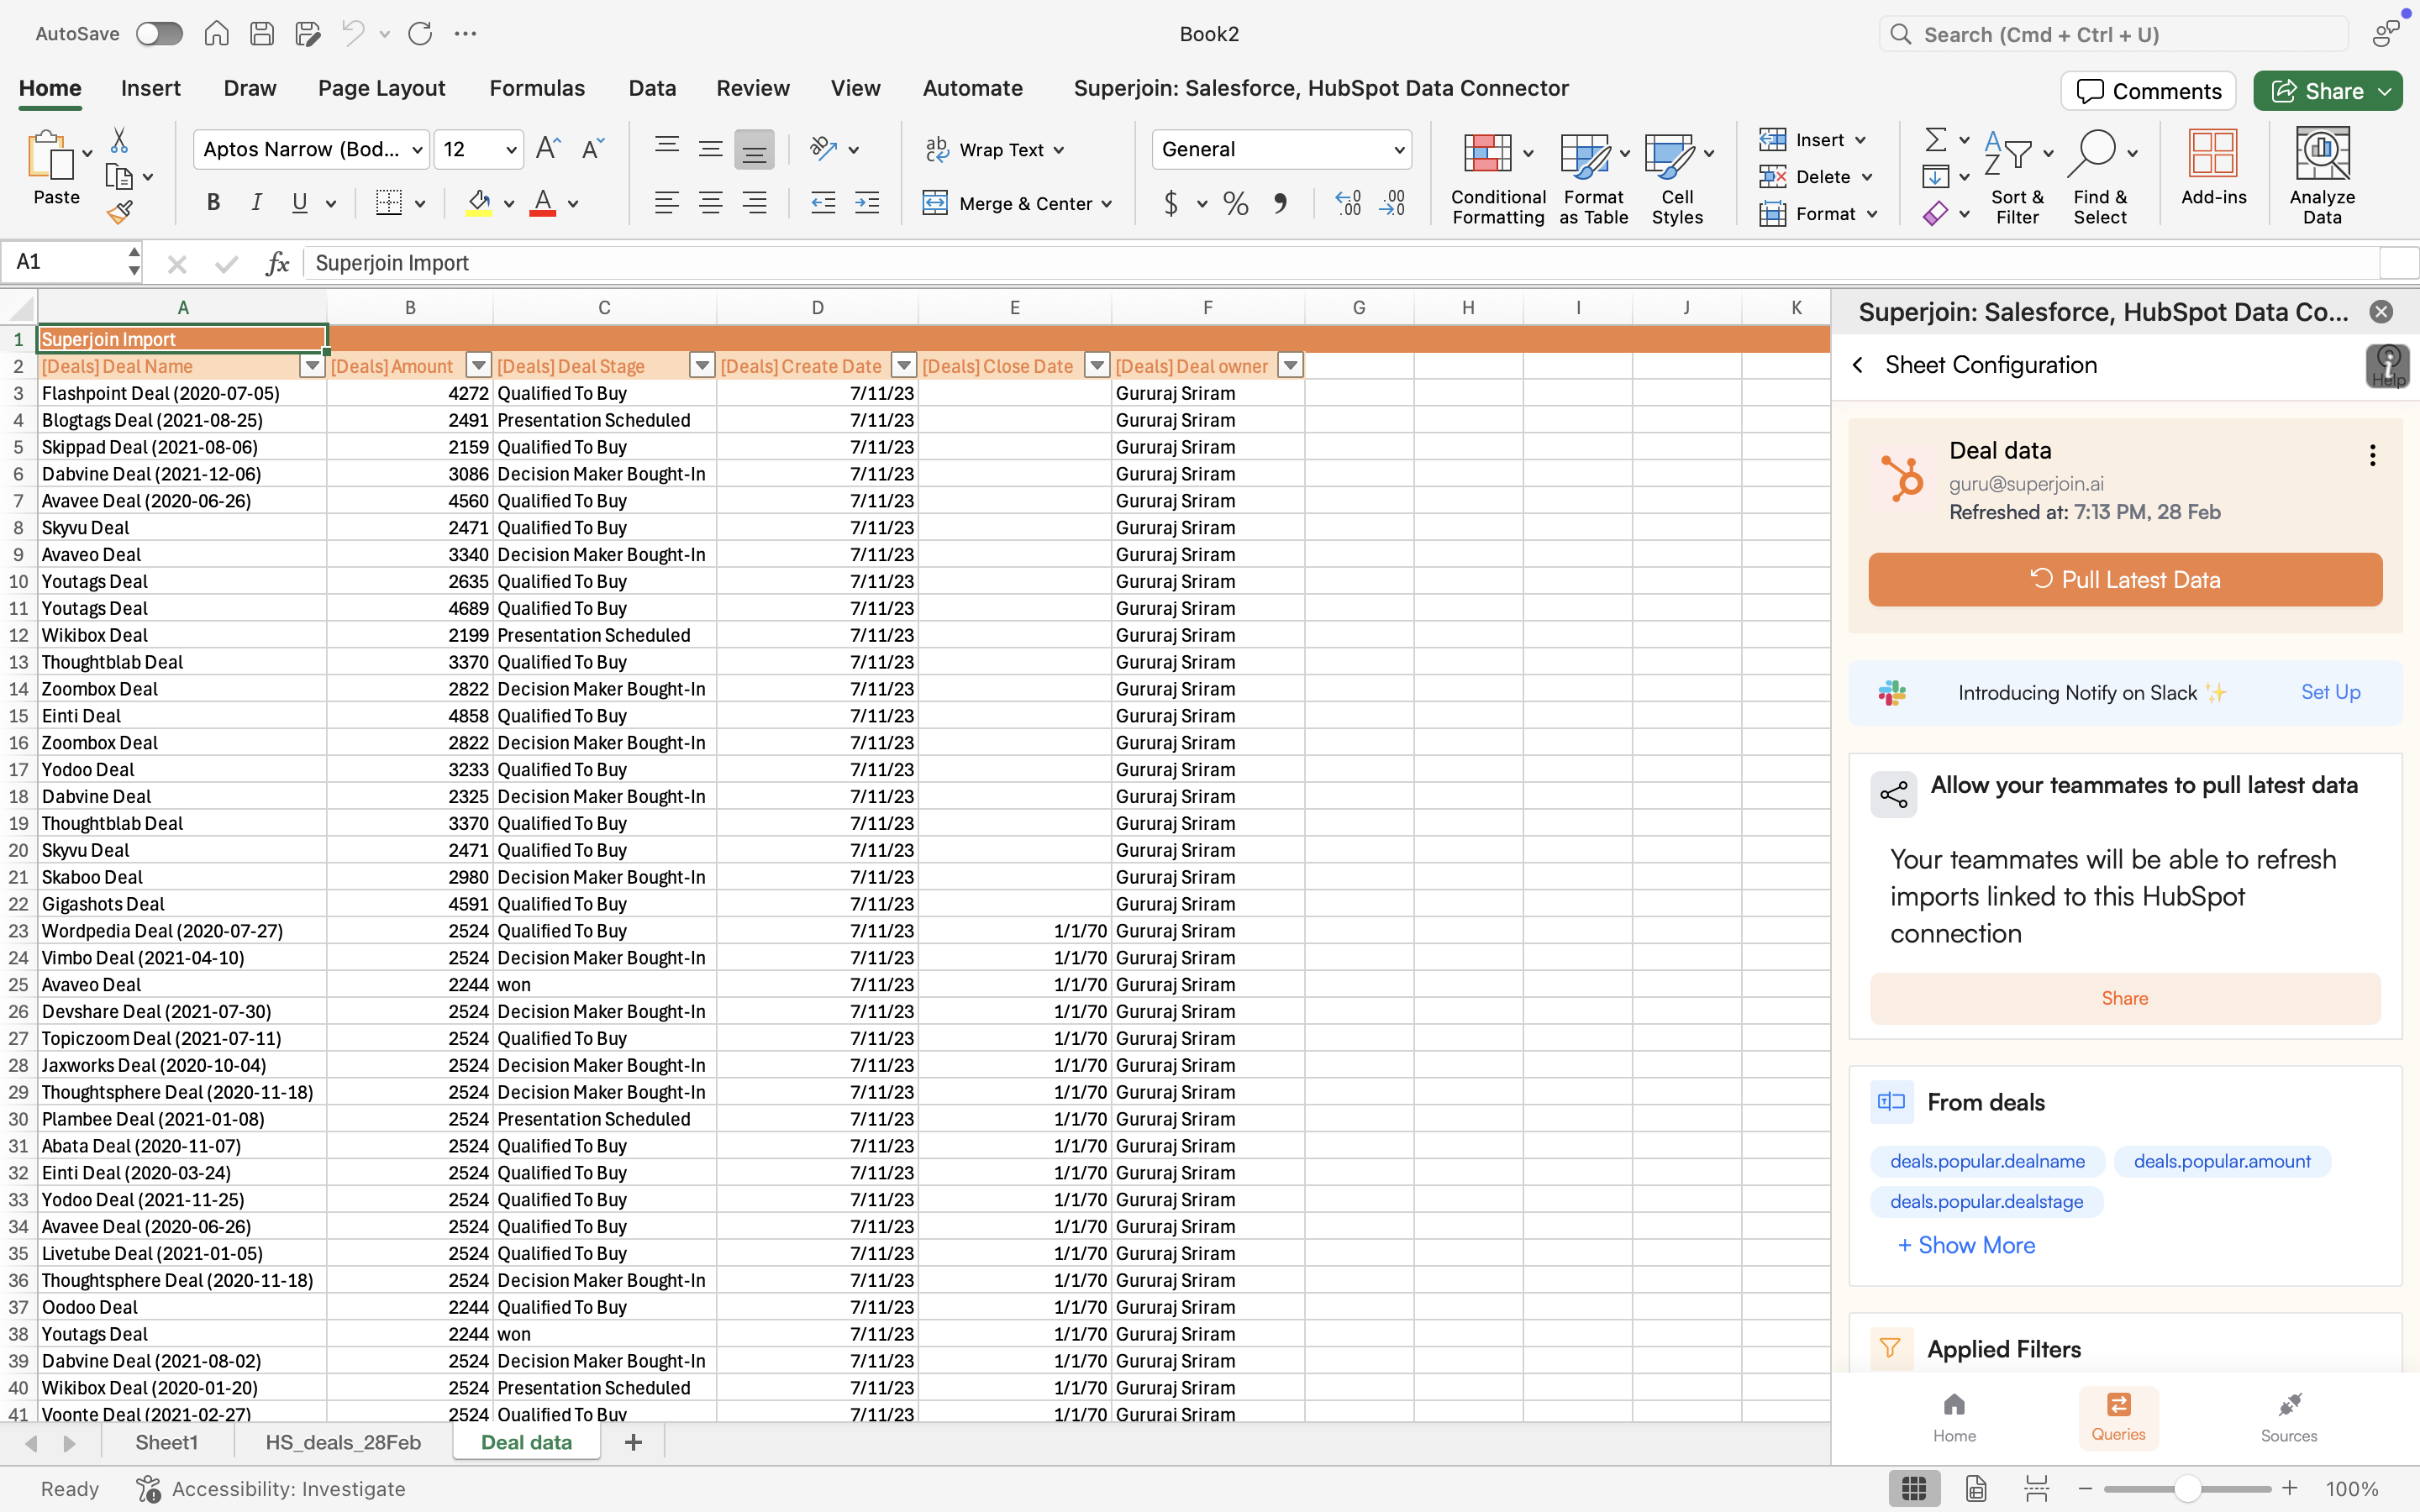Click the Show More link

(x=1966, y=1245)
